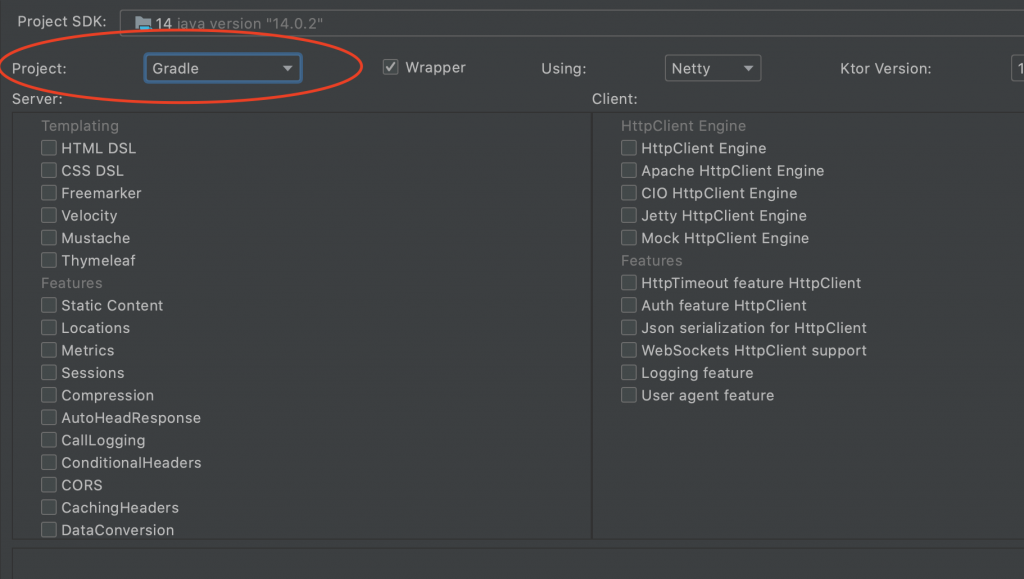Viewport: 1024px width, 579px height.
Task: Enable CORS feature
Action: click(x=49, y=485)
